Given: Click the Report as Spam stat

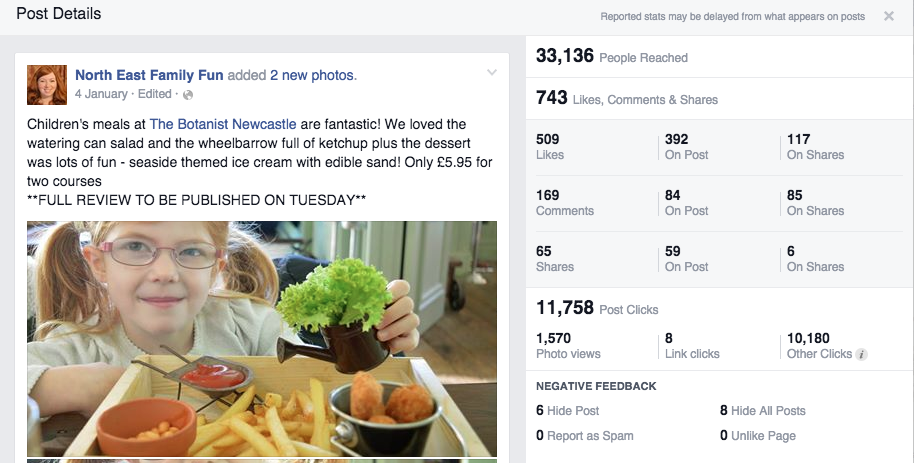Looking at the screenshot, I should pos(584,436).
